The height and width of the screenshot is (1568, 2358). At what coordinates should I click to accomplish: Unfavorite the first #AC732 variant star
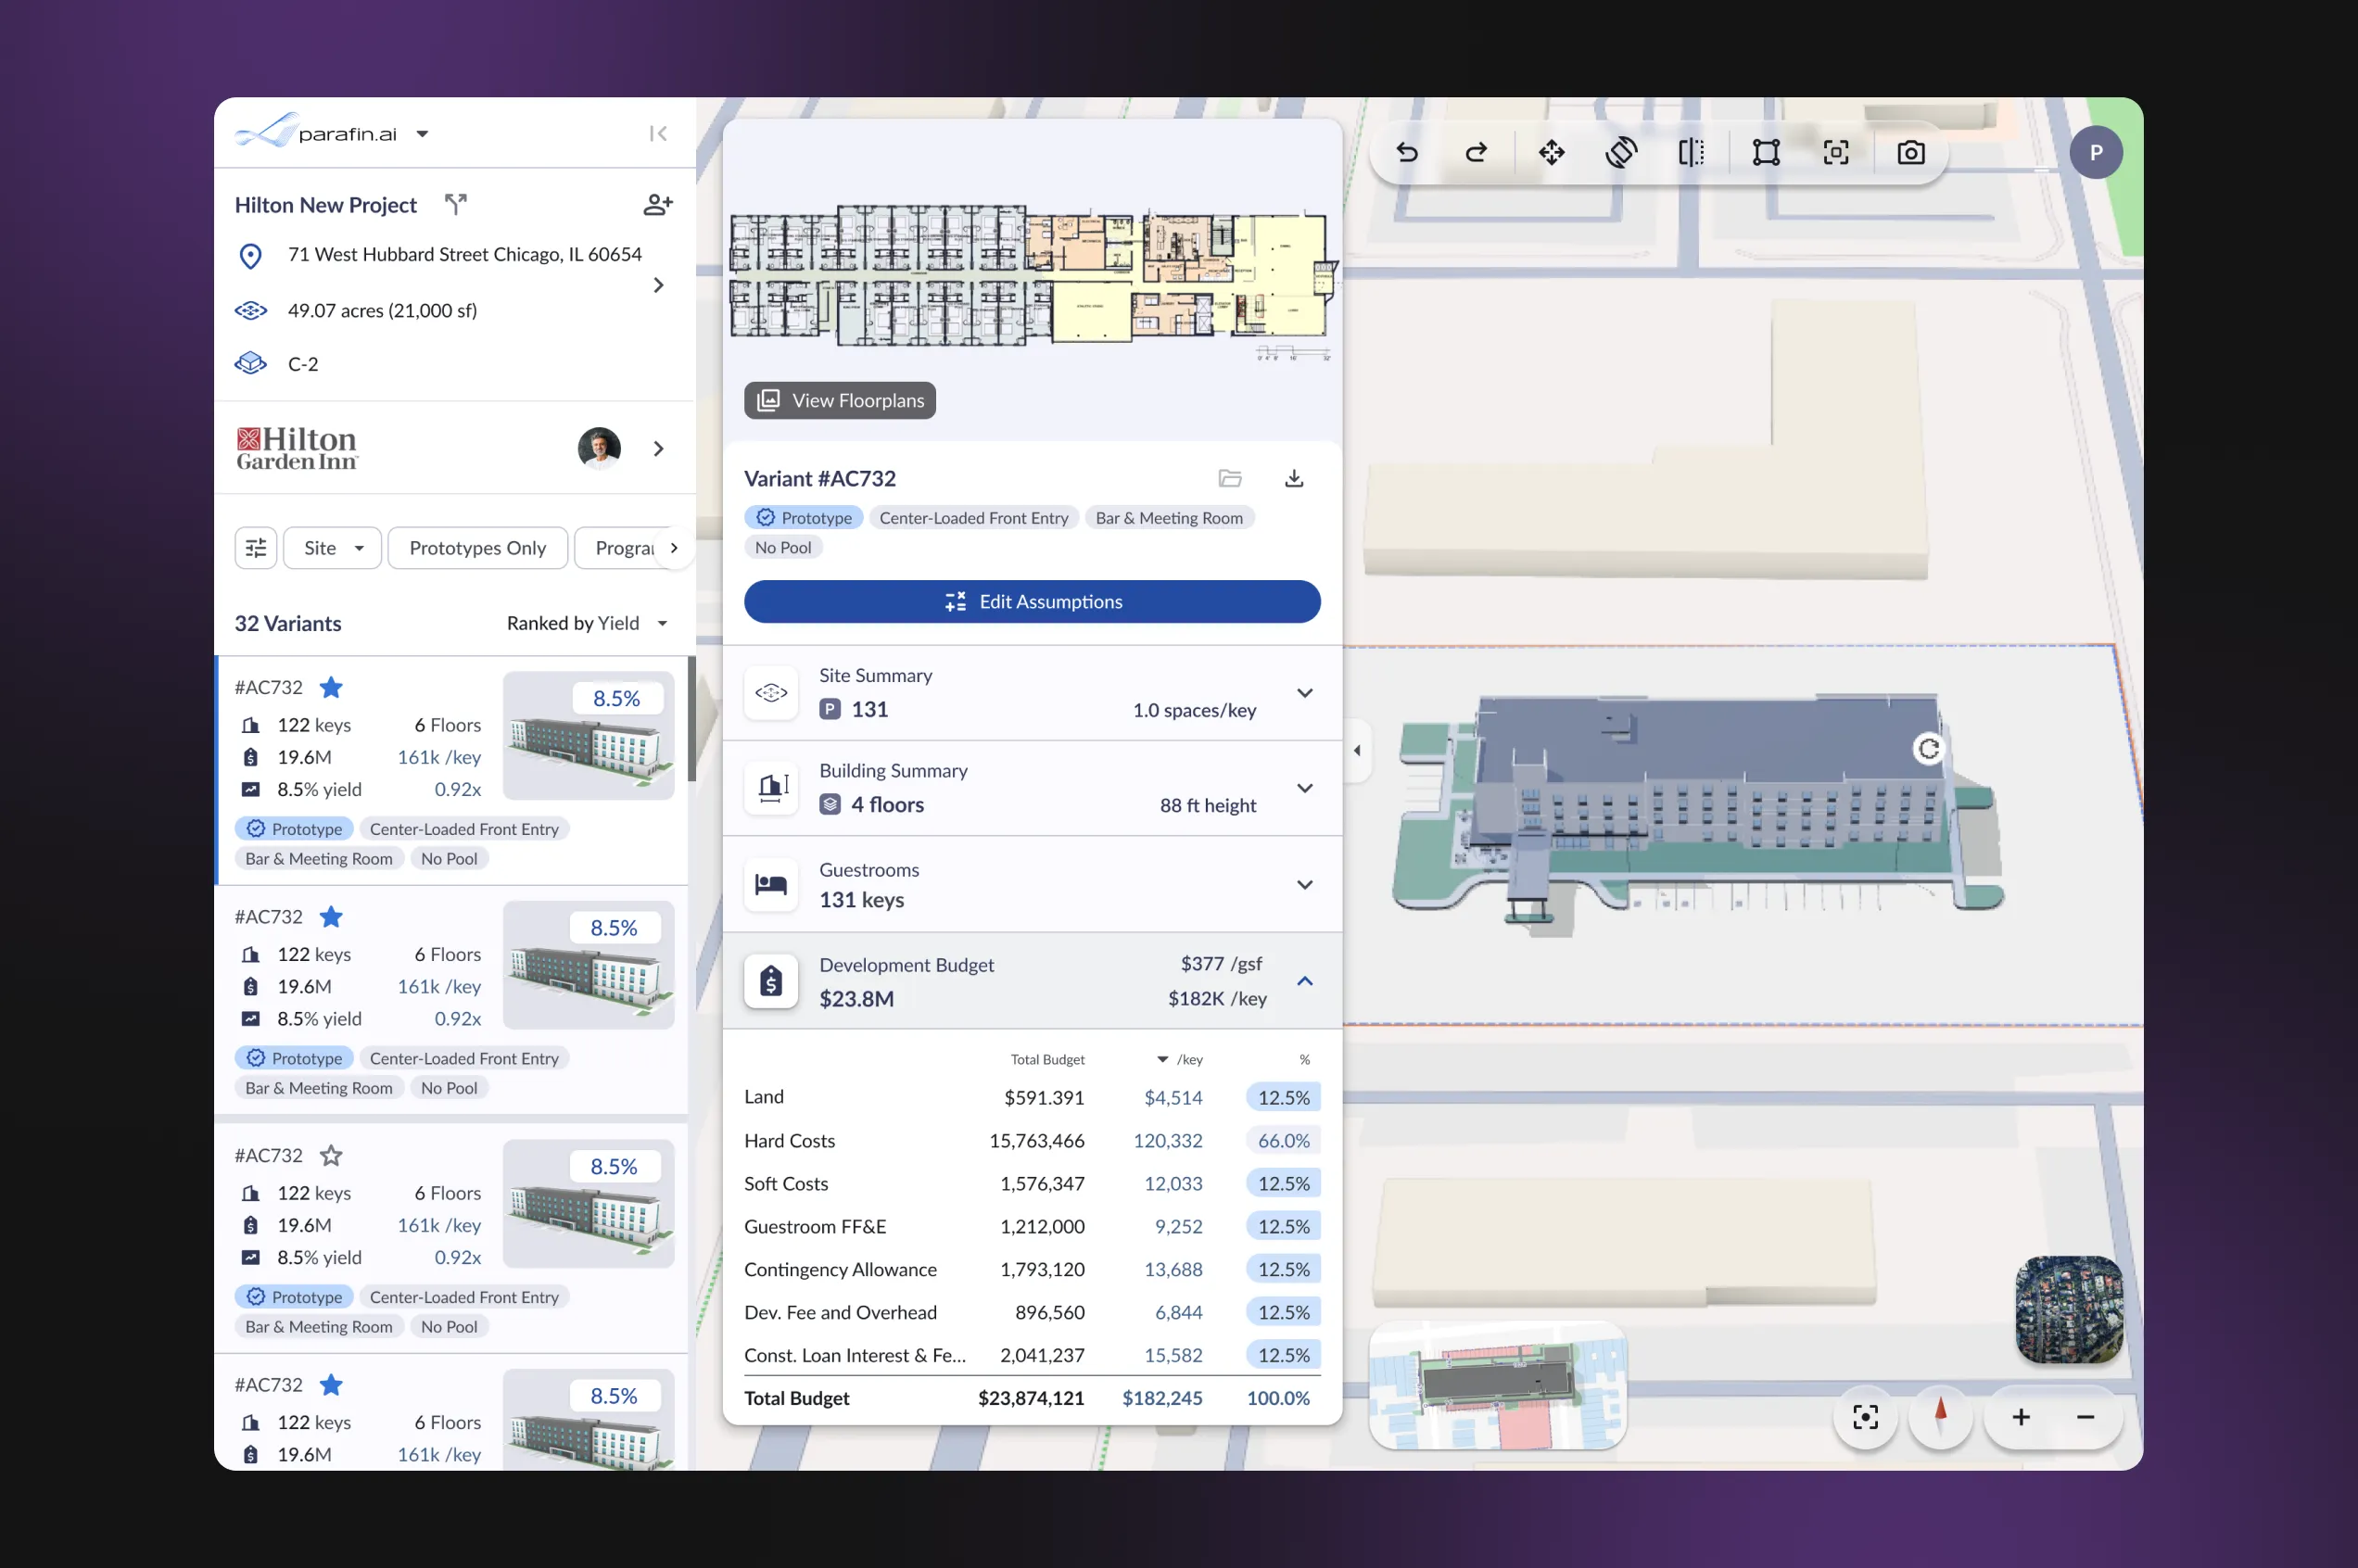(x=331, y=688)
